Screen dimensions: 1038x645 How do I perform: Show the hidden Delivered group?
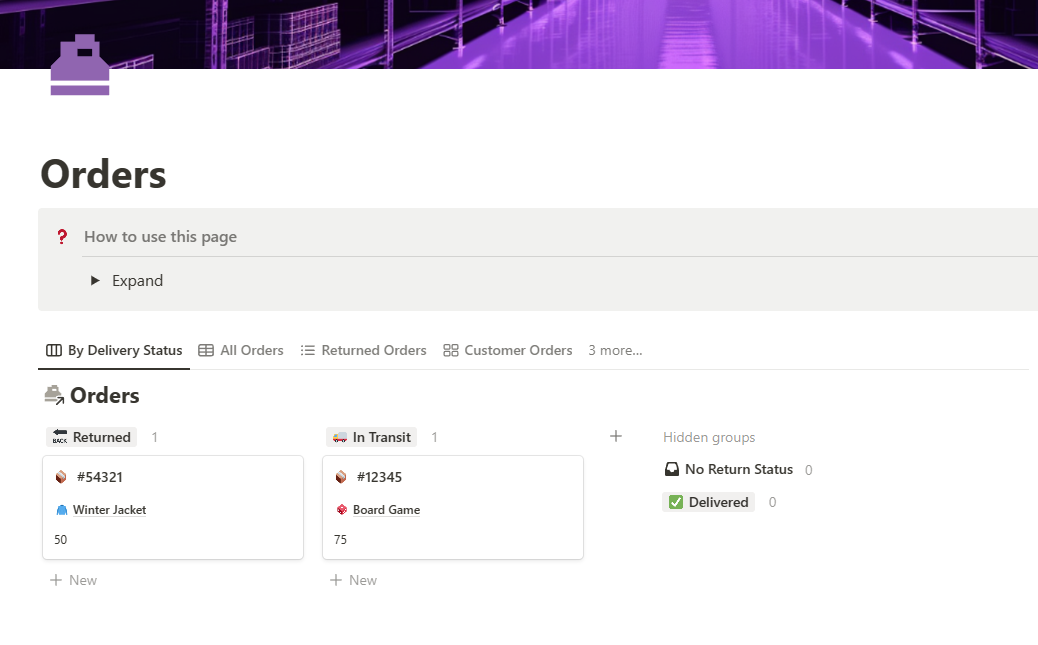[708, 502]
